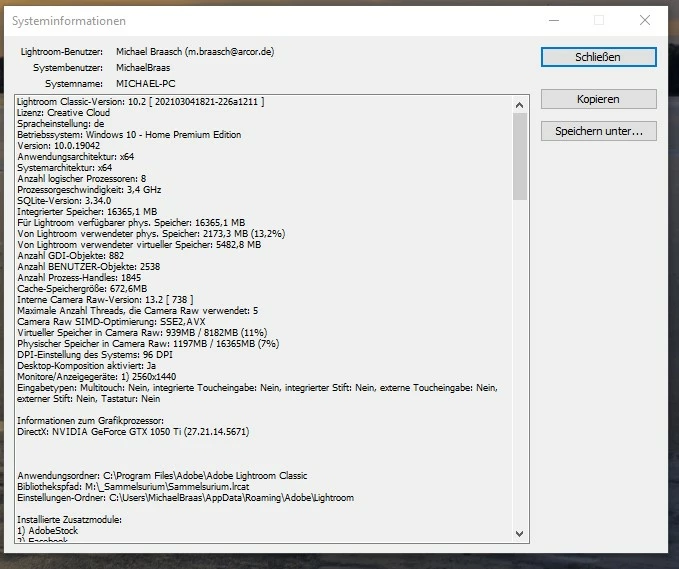This screenshot has height=569, width=679.
Task: Click the vertical scrollbar thumb
Action: click(520, 156)
